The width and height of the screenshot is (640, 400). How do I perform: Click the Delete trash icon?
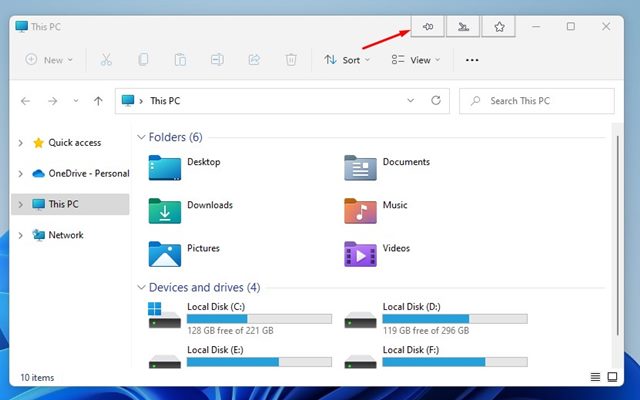coord(291,60)
